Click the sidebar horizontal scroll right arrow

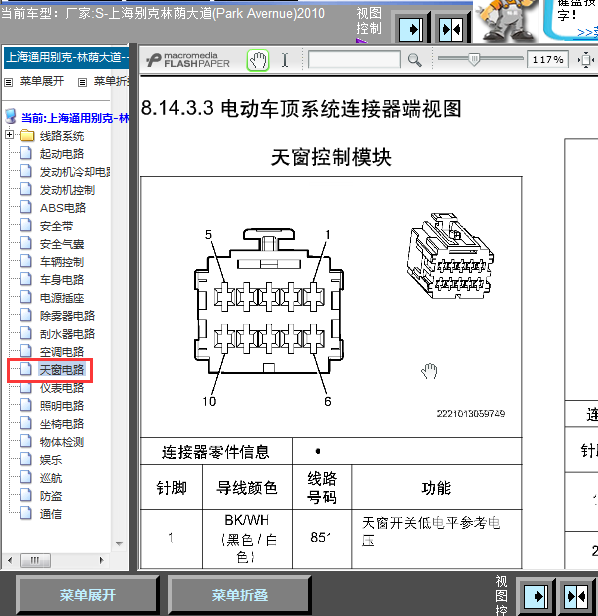point(102,561)
